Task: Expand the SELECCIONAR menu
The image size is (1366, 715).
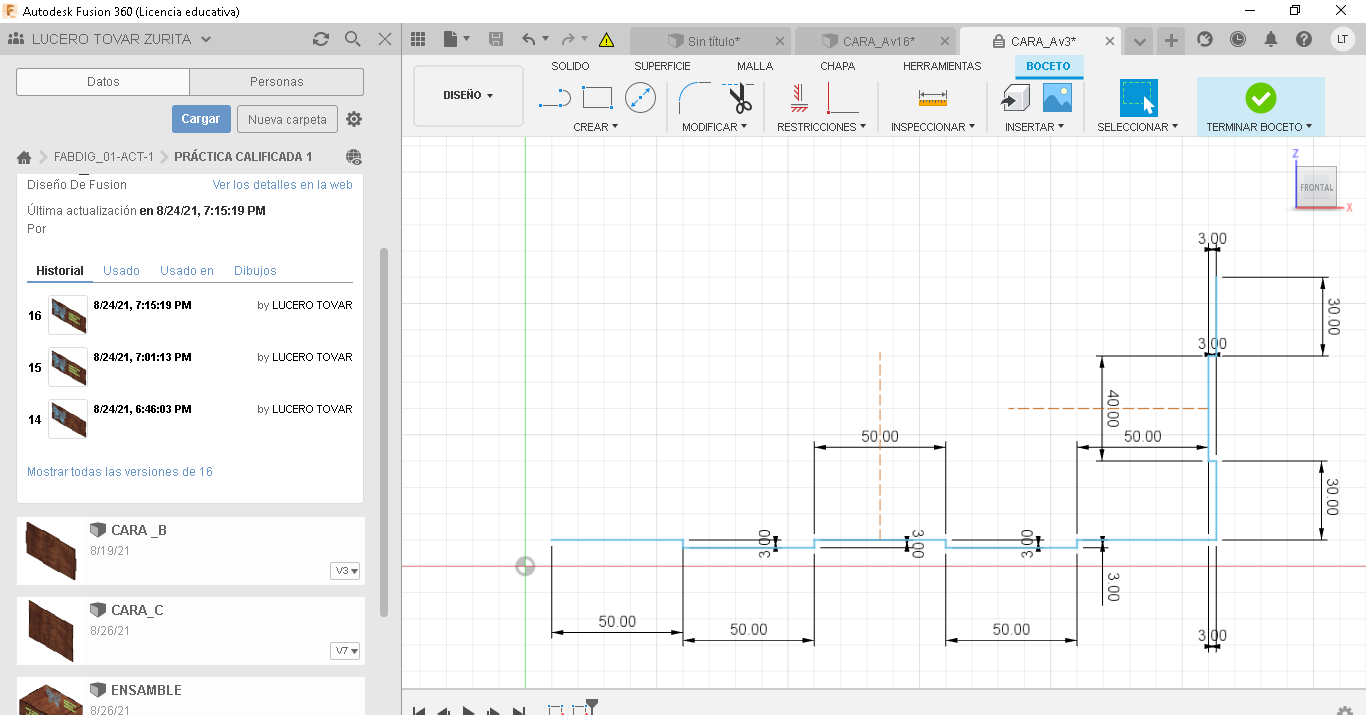Action: pyautogui.click(x=1138, y=127)
